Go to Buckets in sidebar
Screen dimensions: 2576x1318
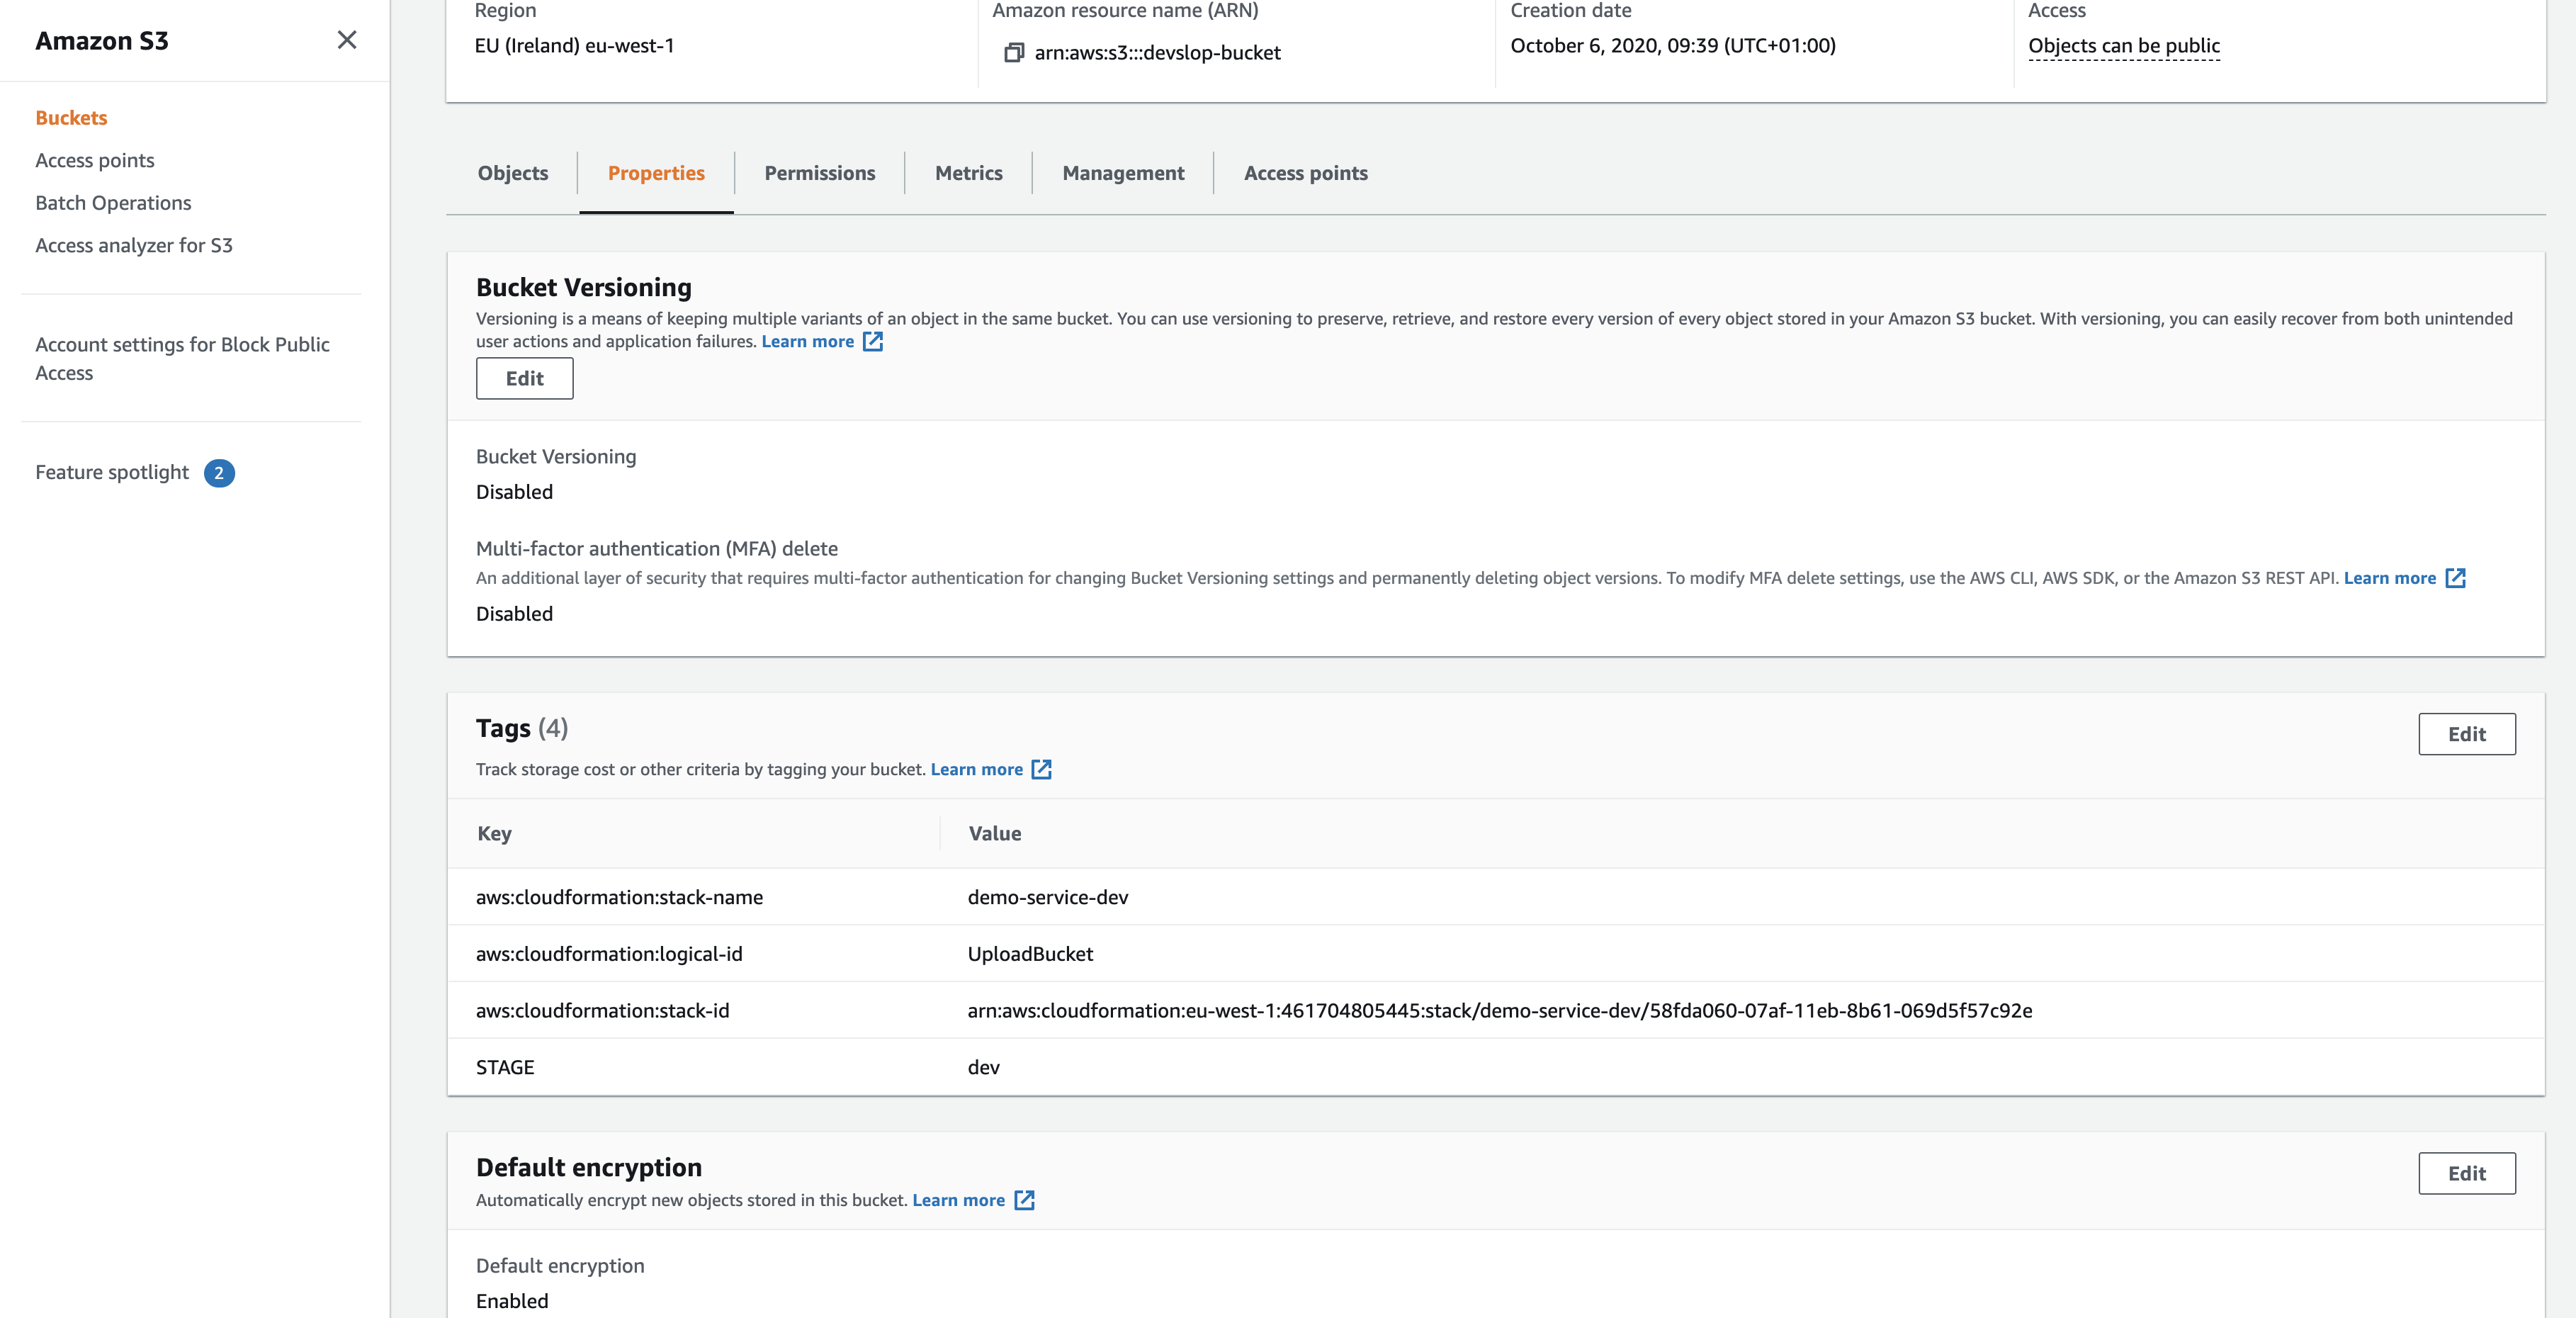pos(71,118)
